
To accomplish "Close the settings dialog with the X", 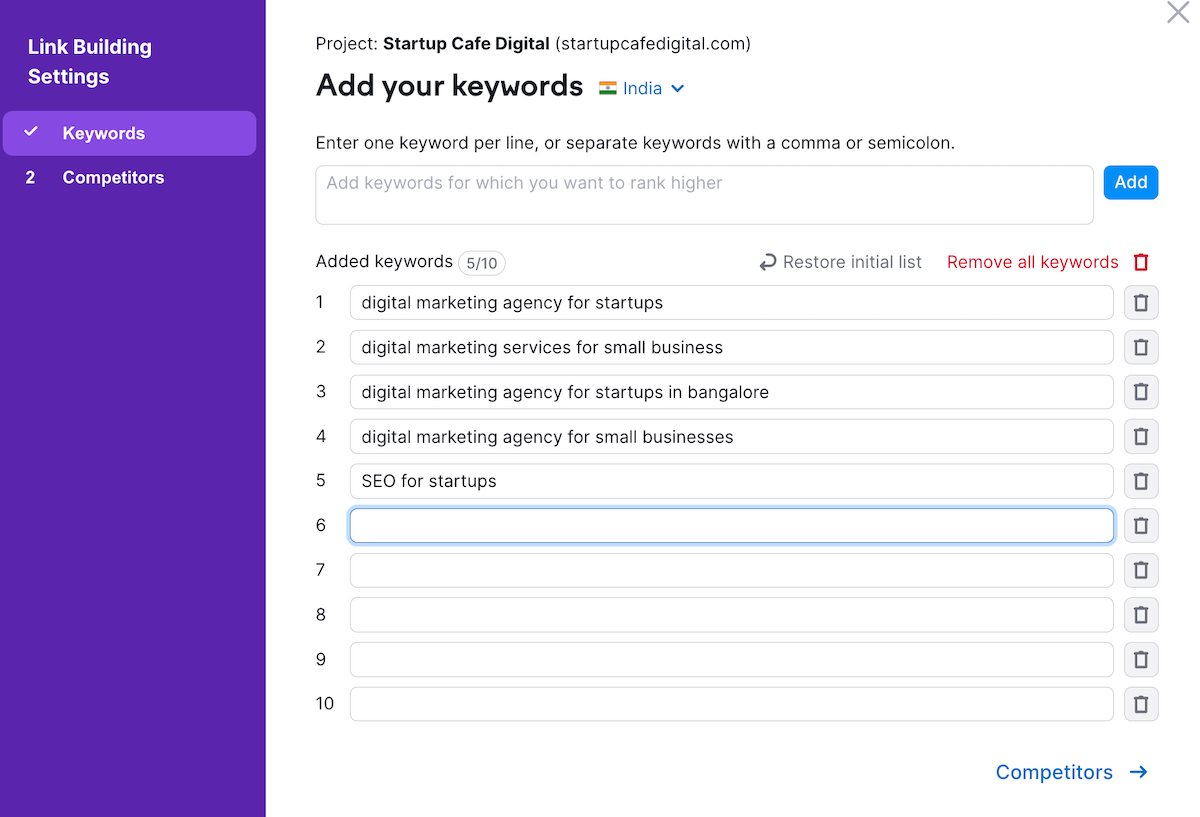I will [1178, 13].
